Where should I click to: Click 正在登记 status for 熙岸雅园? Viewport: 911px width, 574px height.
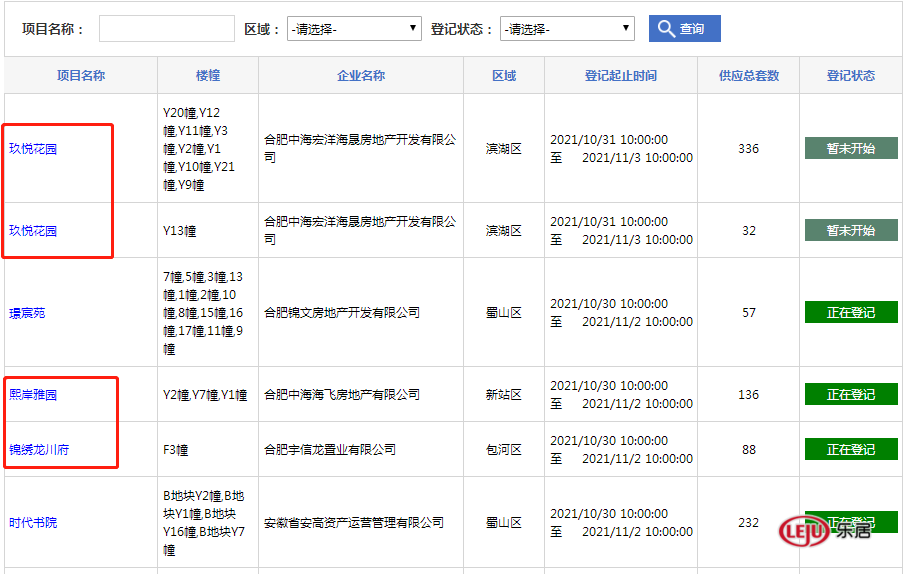(x=851, y=394)
